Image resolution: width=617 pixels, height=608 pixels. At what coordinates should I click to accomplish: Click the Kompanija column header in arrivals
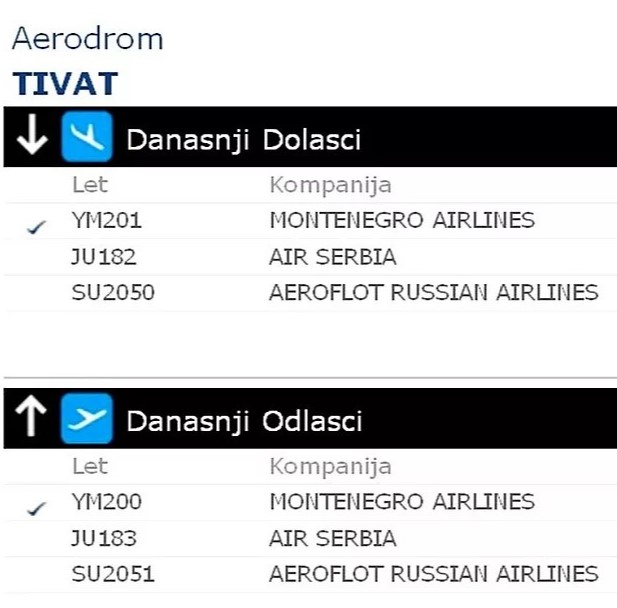coord(330,185)
